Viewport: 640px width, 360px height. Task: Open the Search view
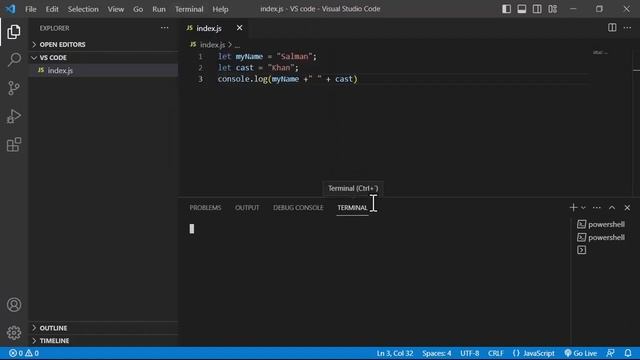pos(14,60)
